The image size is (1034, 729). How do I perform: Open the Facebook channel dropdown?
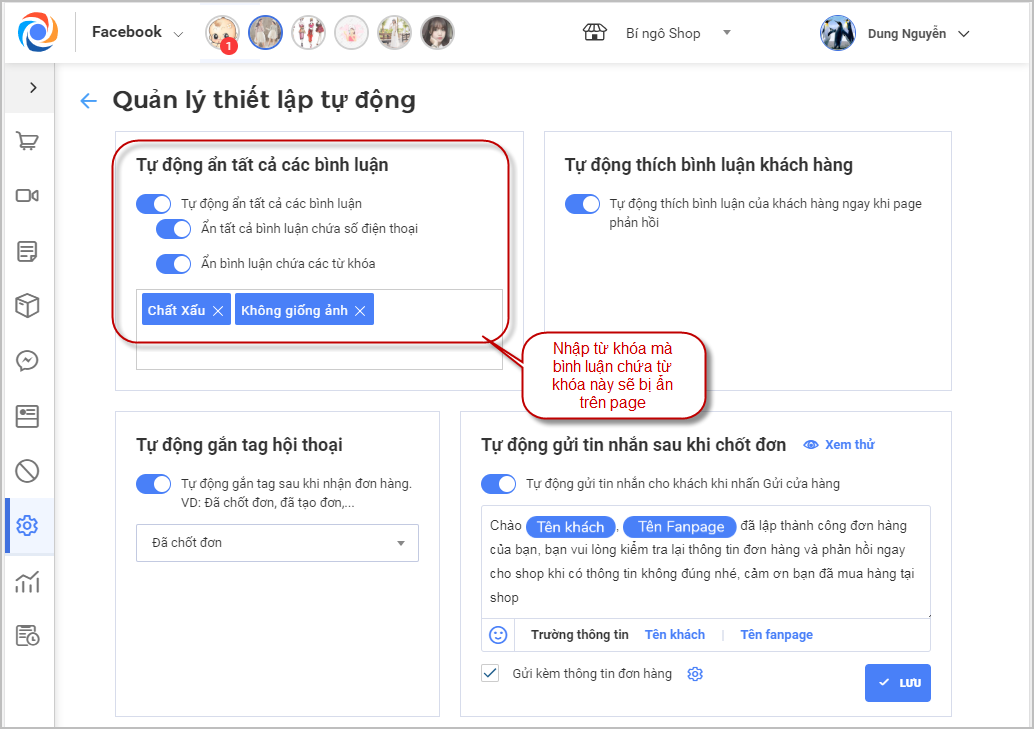tap(137, 32)
